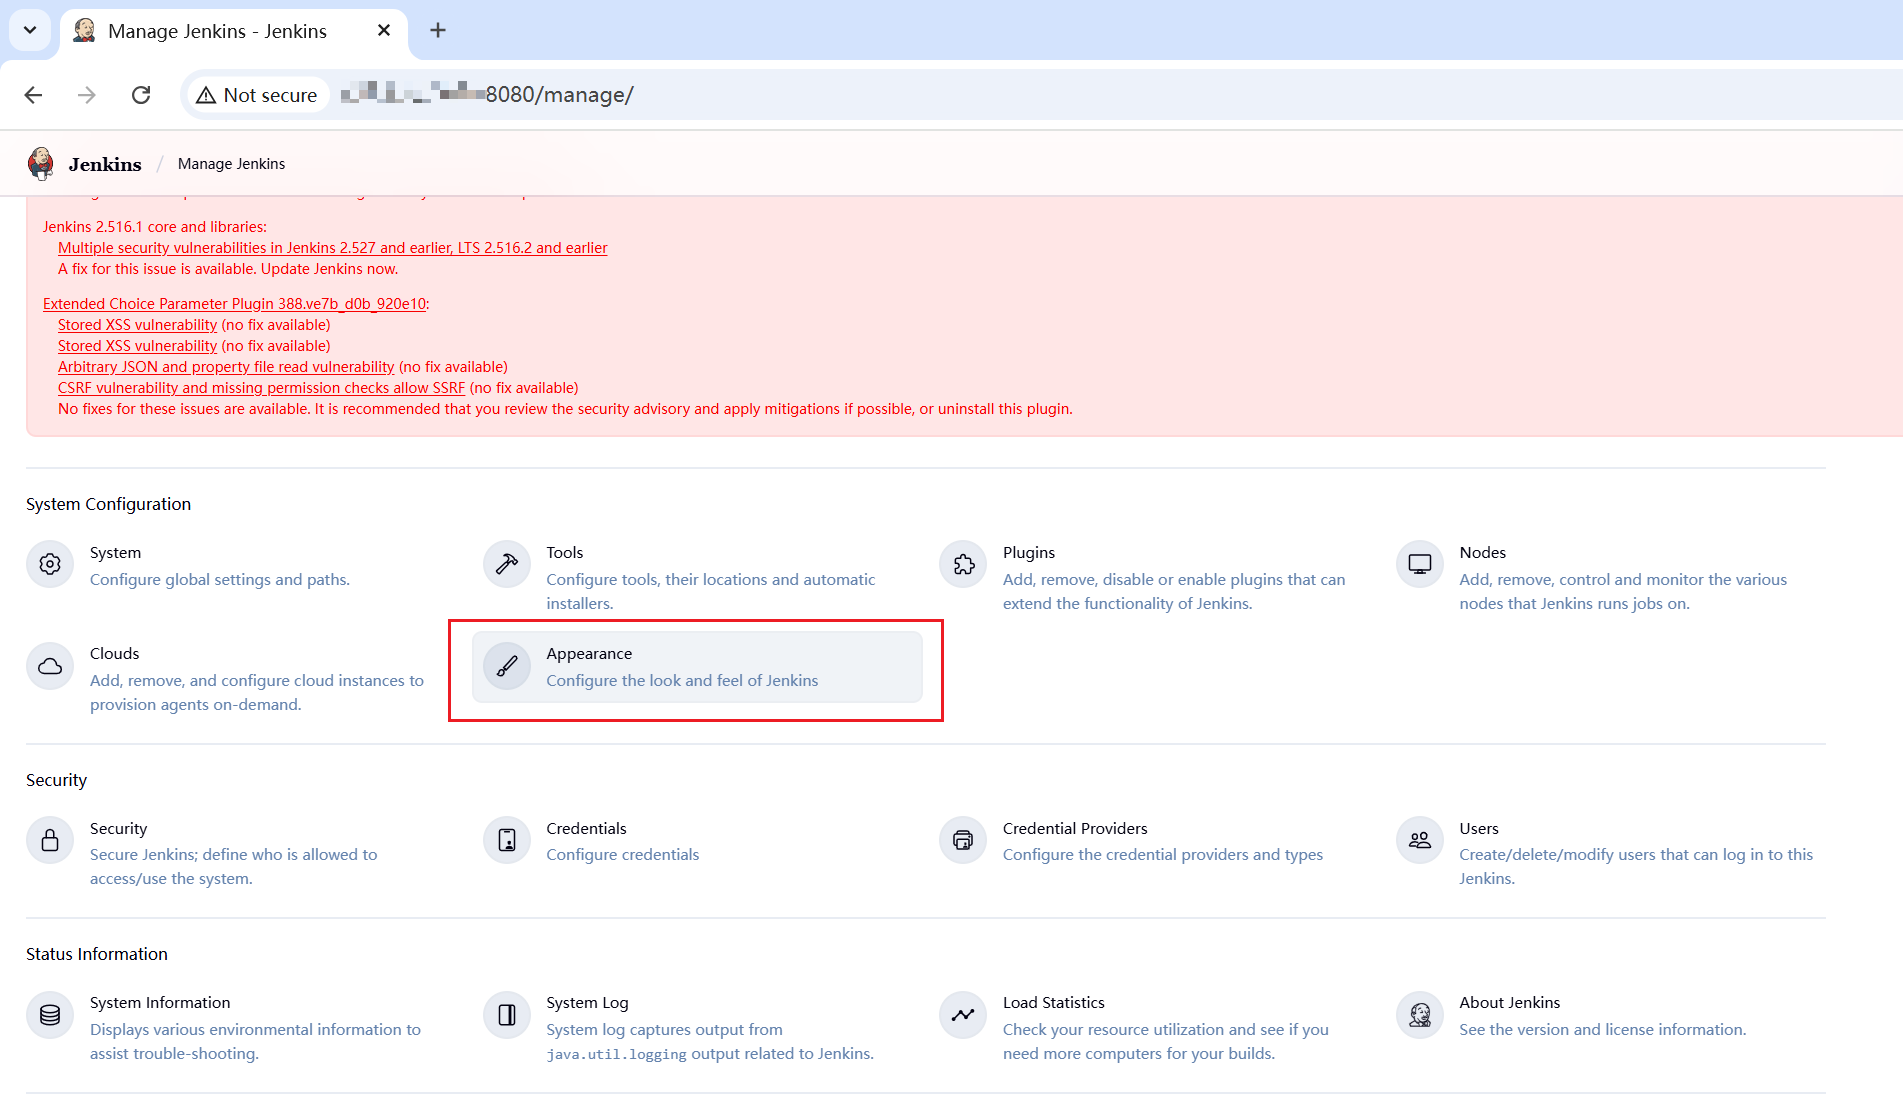Click the Manage Jenkins breadcrumb
Screen dimensions: 1903x1117
click(x=231, y=164)
